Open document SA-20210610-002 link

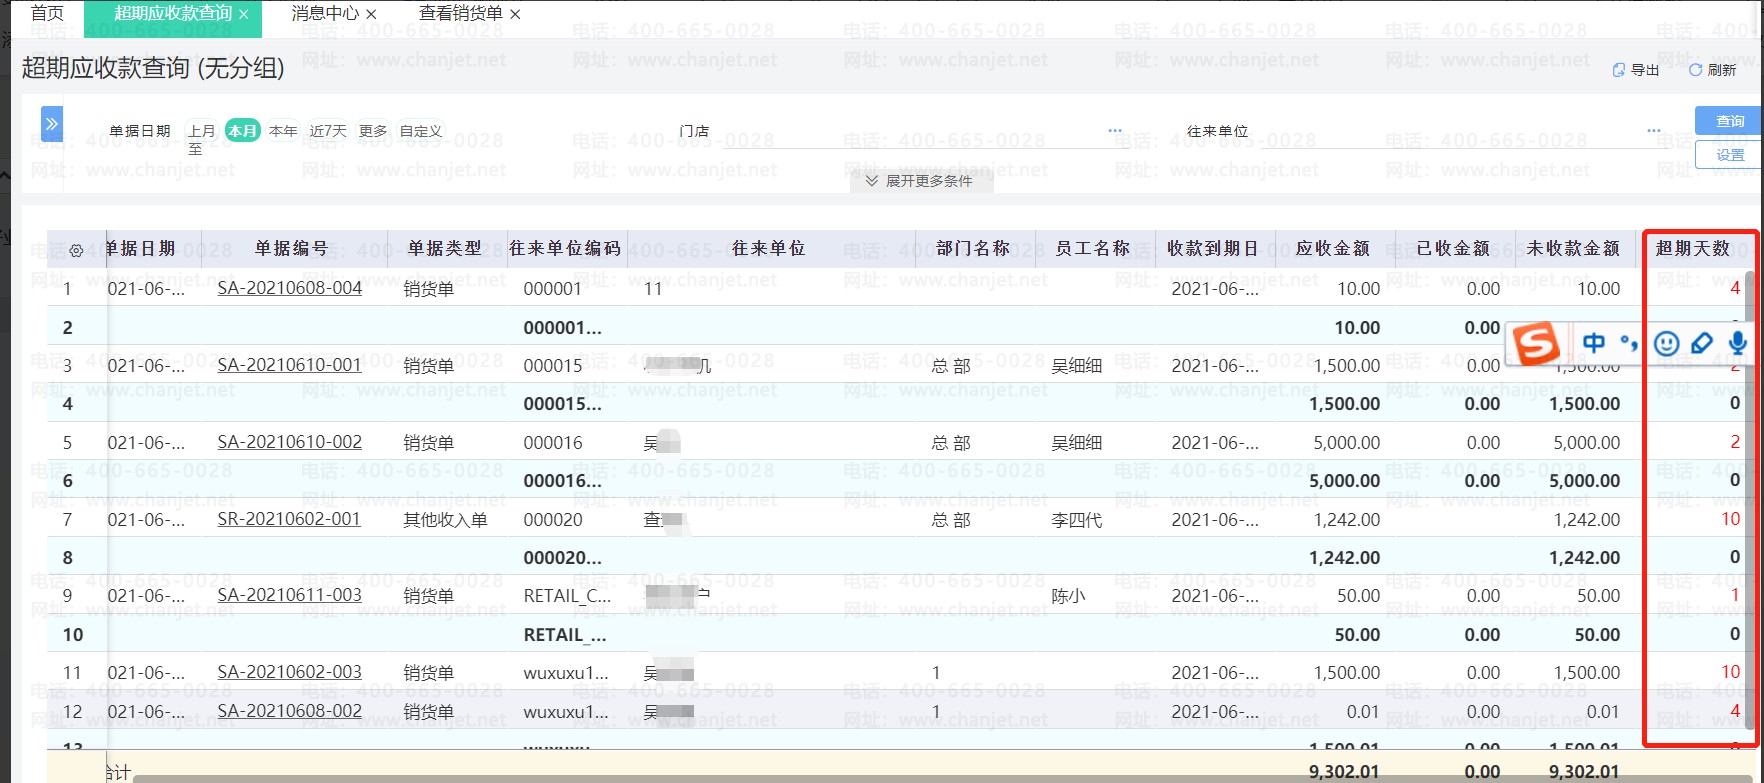click(290, 442)
